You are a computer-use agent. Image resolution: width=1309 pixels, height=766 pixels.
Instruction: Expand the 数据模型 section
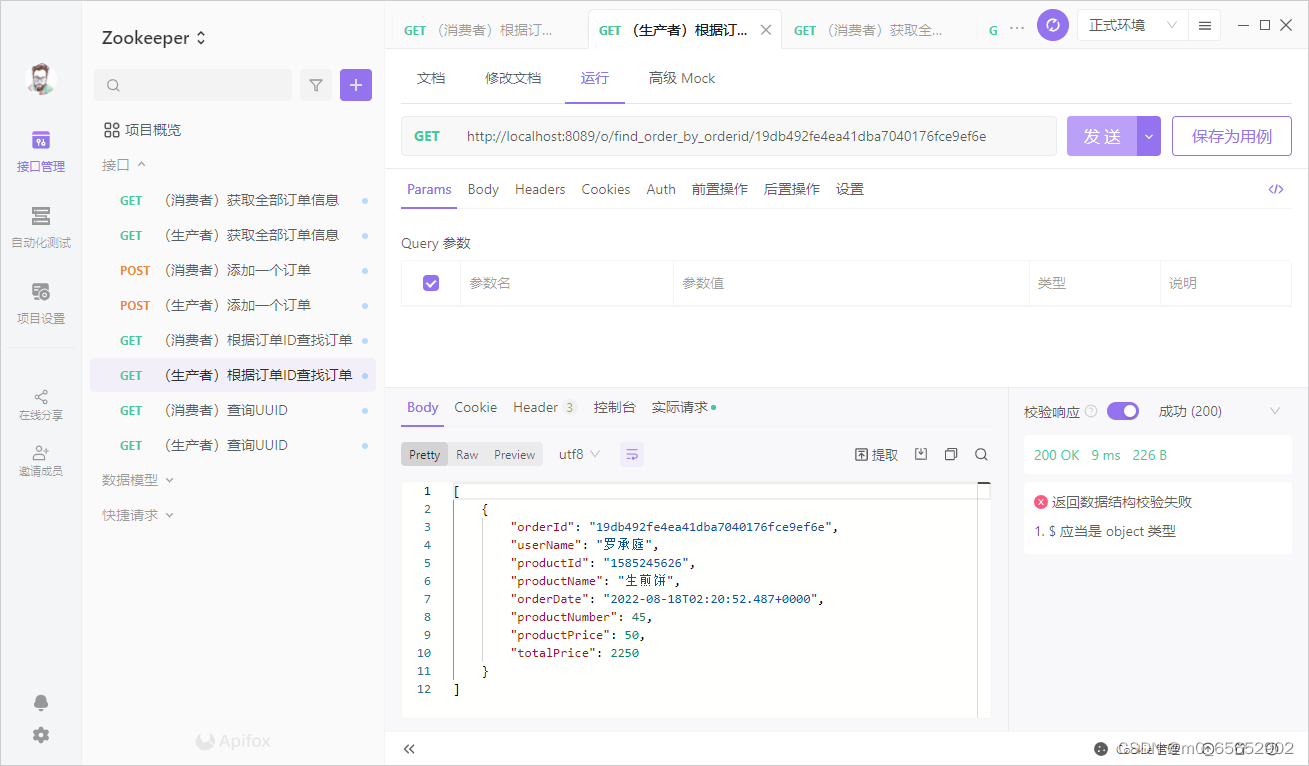[138, 480]
